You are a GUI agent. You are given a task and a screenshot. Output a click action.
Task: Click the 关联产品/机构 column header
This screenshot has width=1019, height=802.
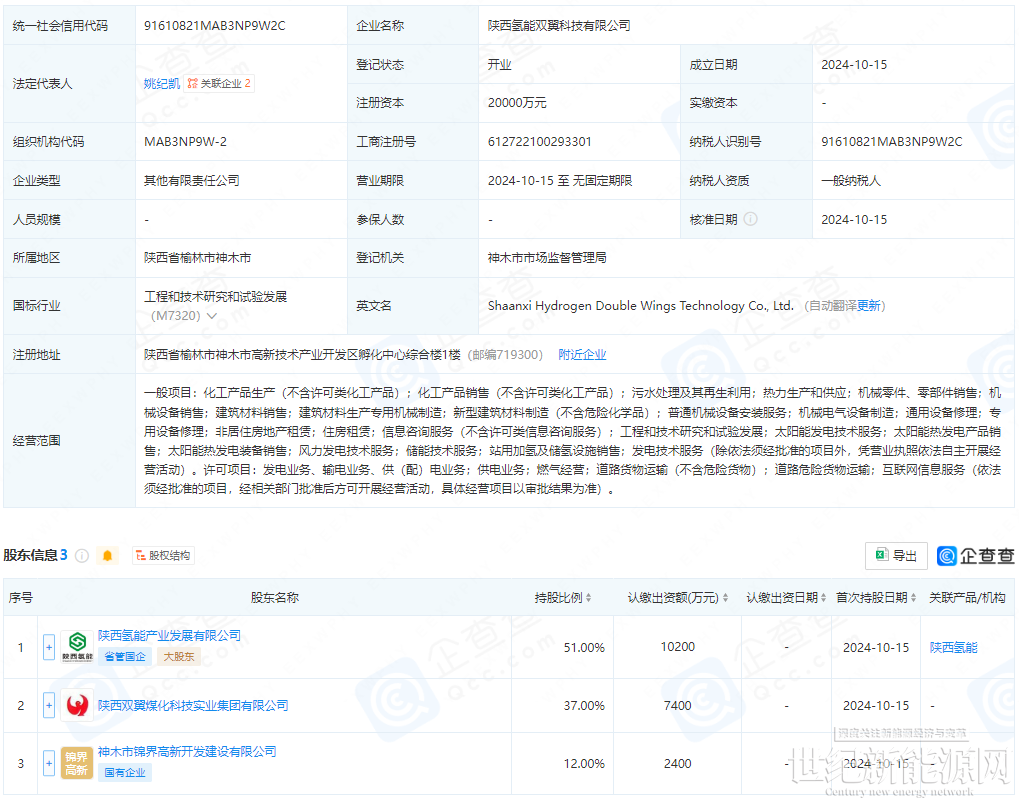[967, 597]
